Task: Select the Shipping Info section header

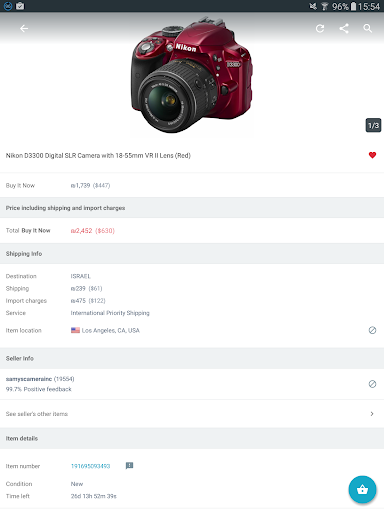Action: [x=192, y=254]
